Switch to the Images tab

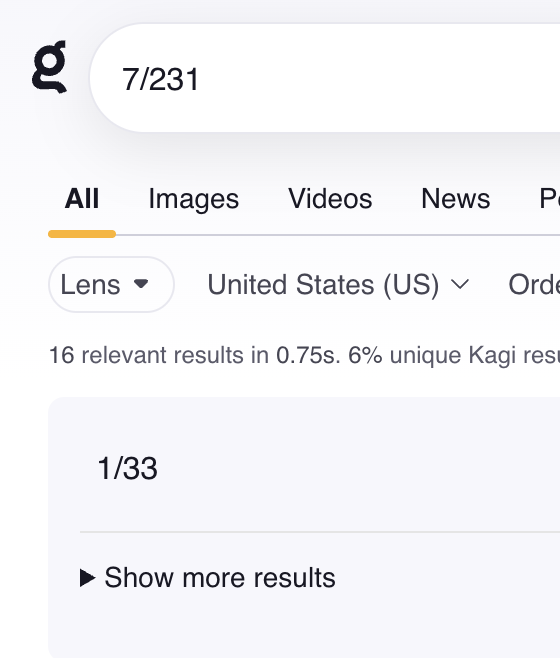pos(194,198)
